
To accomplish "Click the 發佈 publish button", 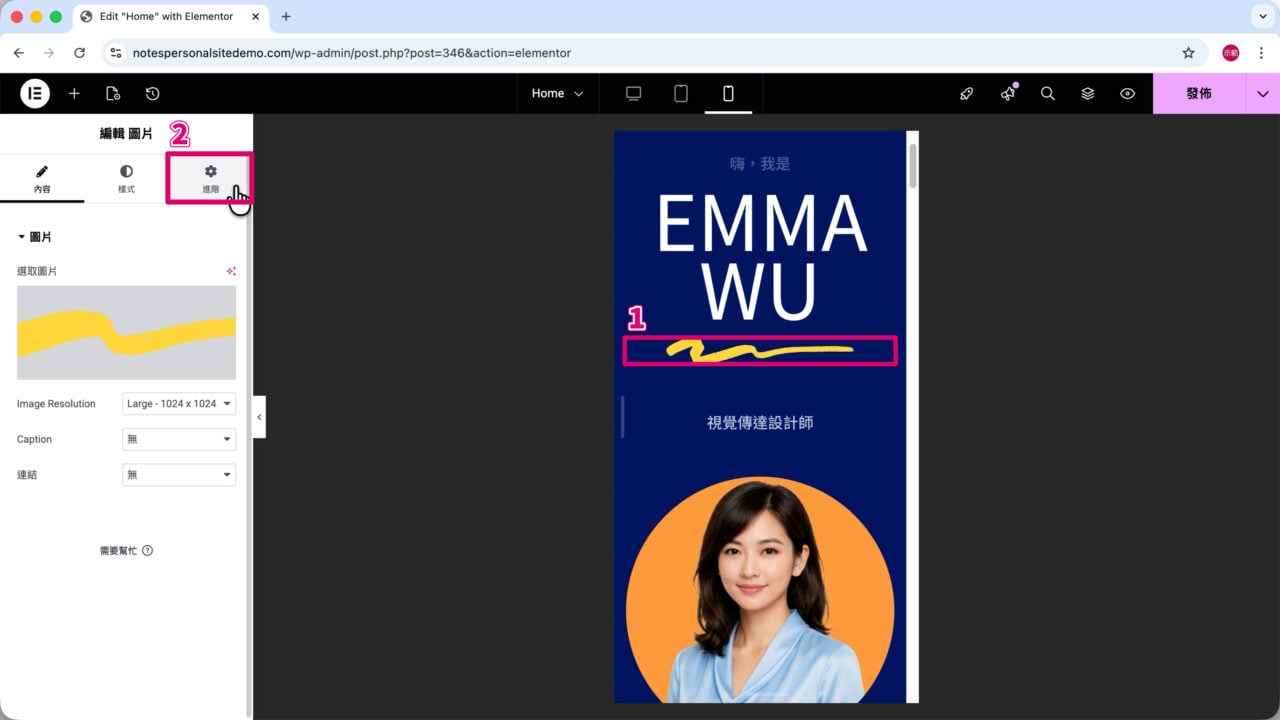I will point(1199,93).
